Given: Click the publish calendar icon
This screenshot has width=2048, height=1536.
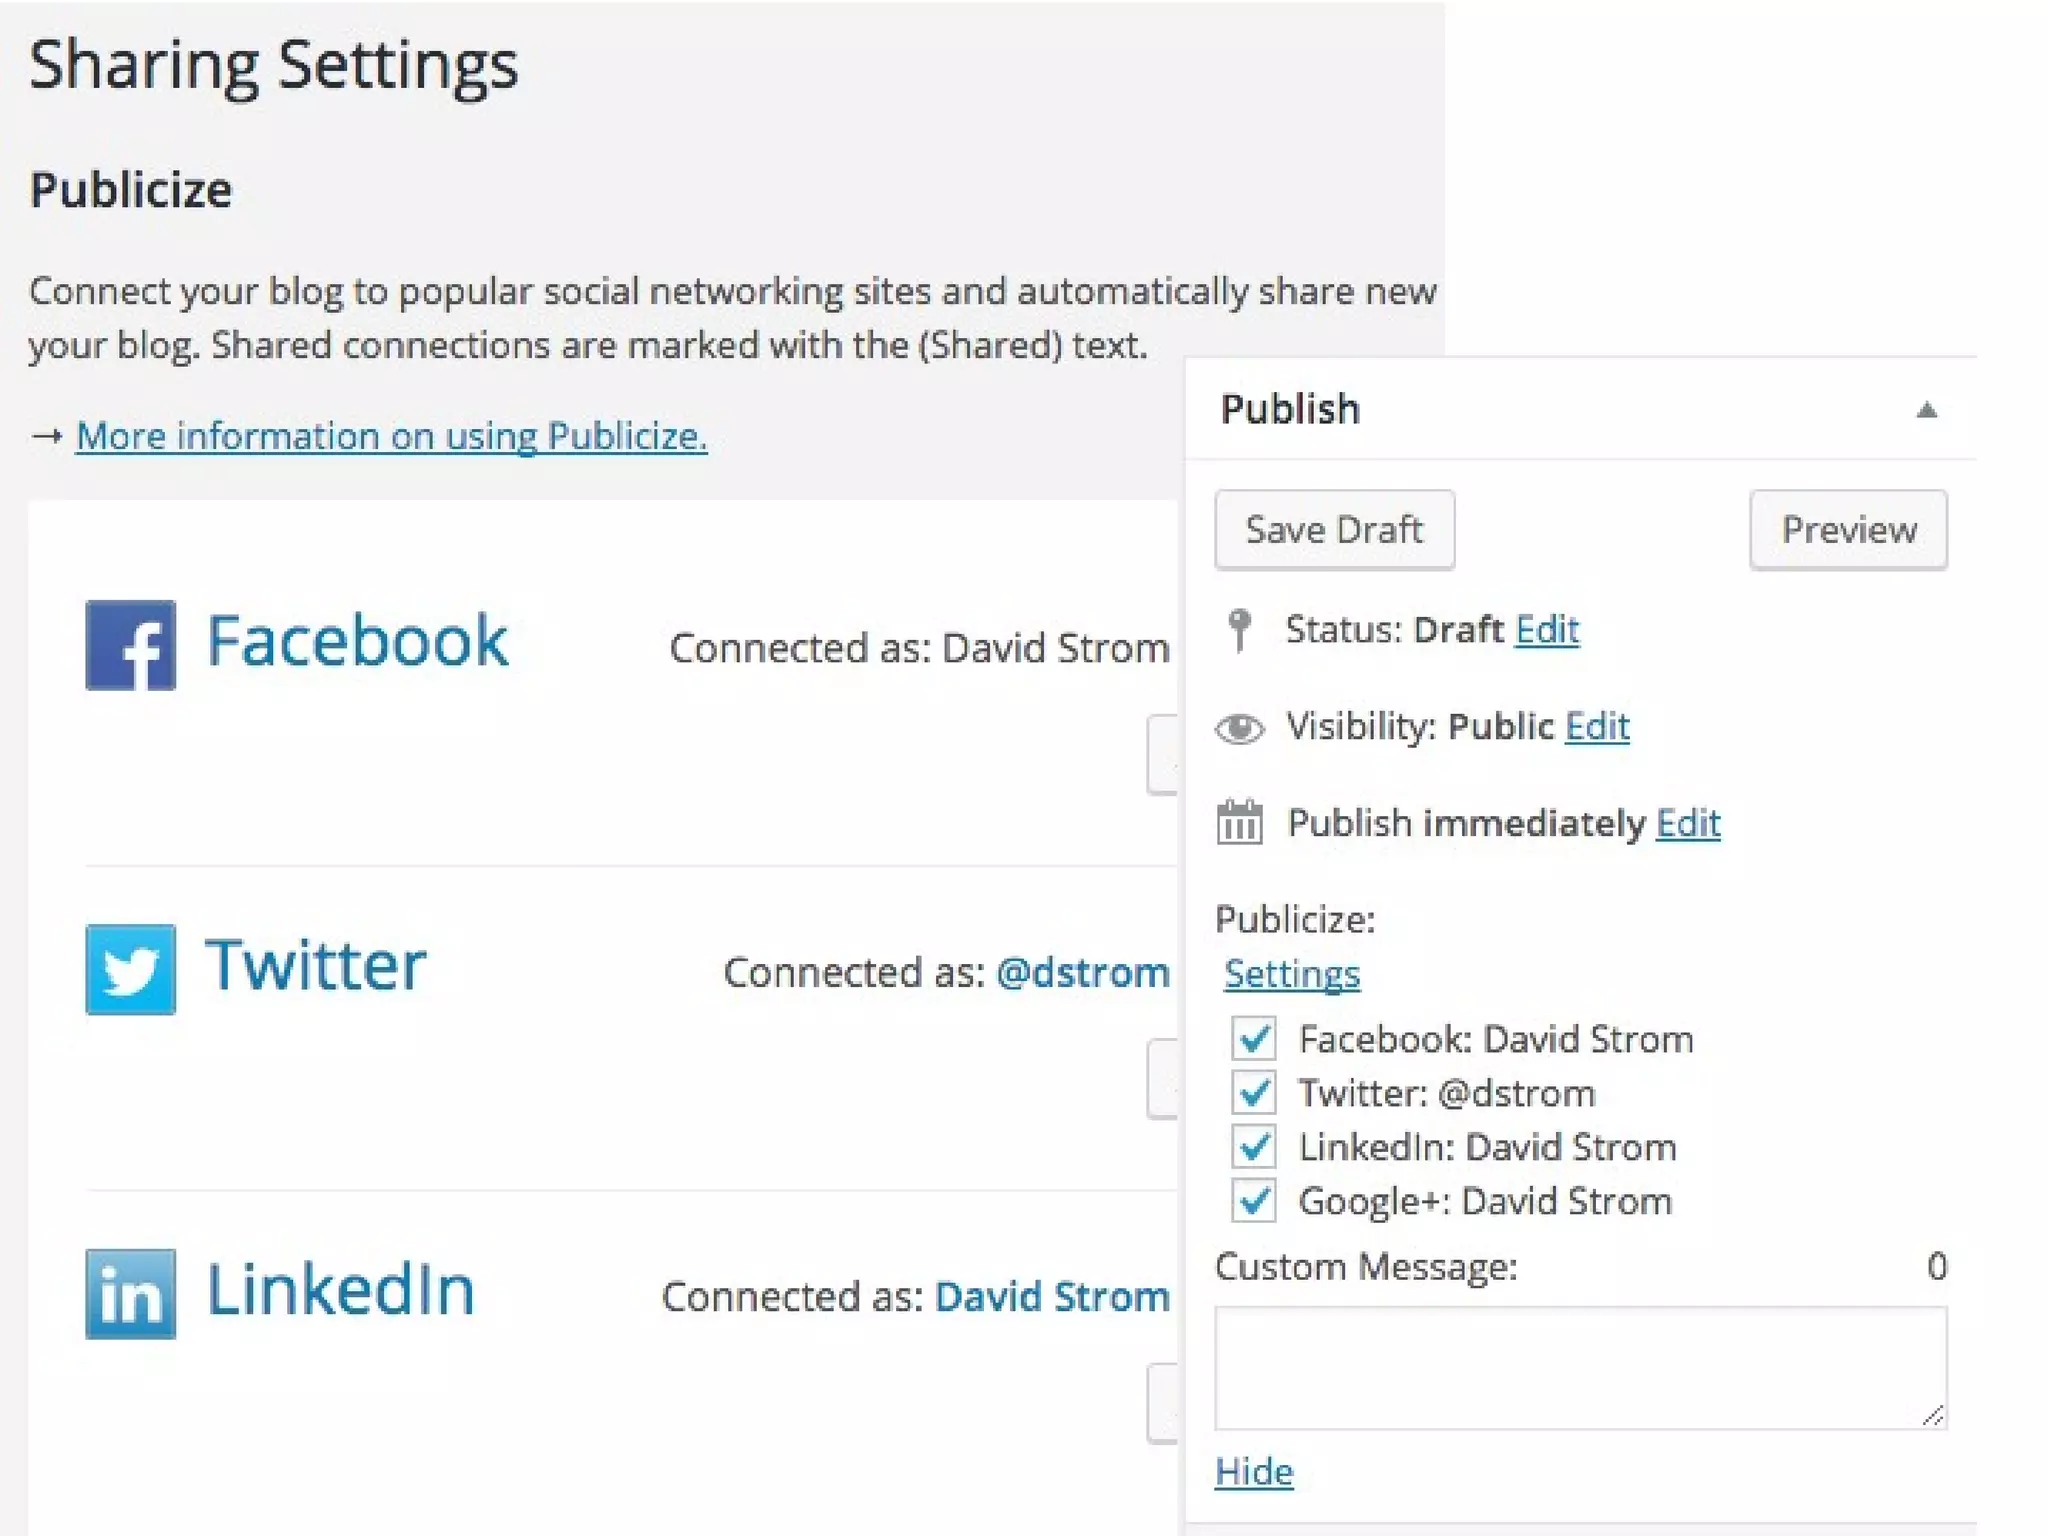Looking at the screenshot, I should (1239, 823).
